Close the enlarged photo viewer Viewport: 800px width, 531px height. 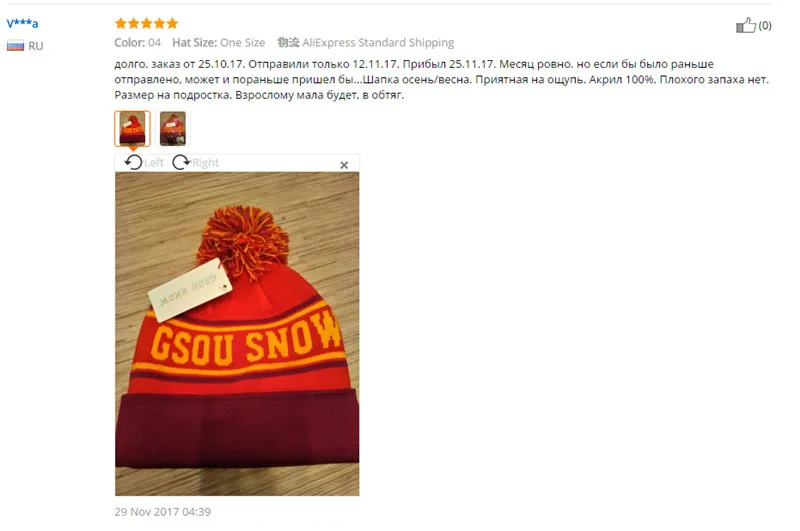pyautogui.click(x=344, y=165)
